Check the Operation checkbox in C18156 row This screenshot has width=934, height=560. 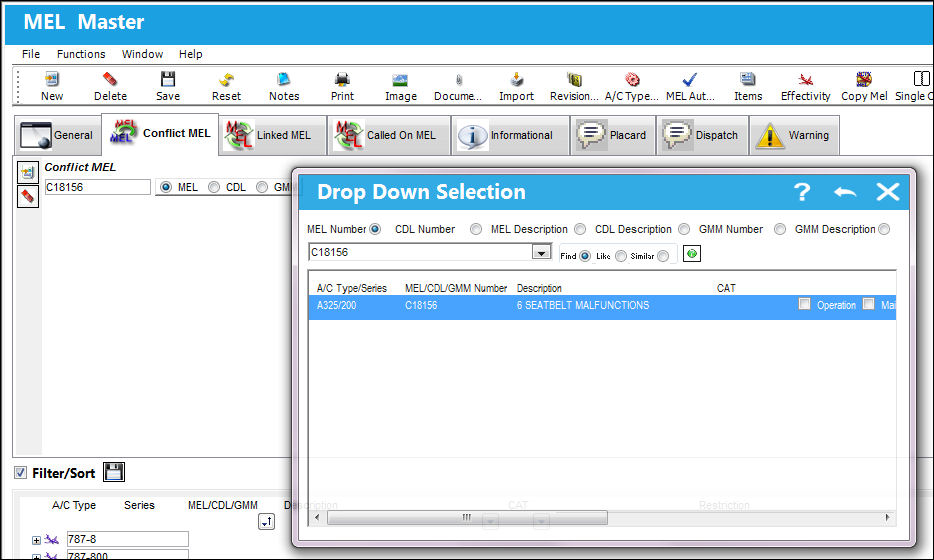(804, 304)
